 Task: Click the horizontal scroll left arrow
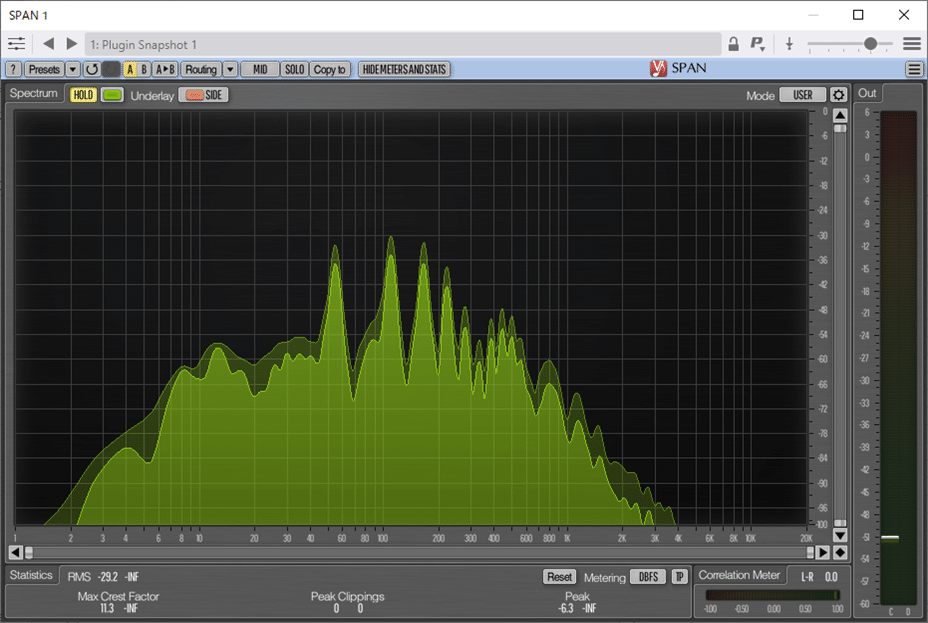tap(15, 553)
